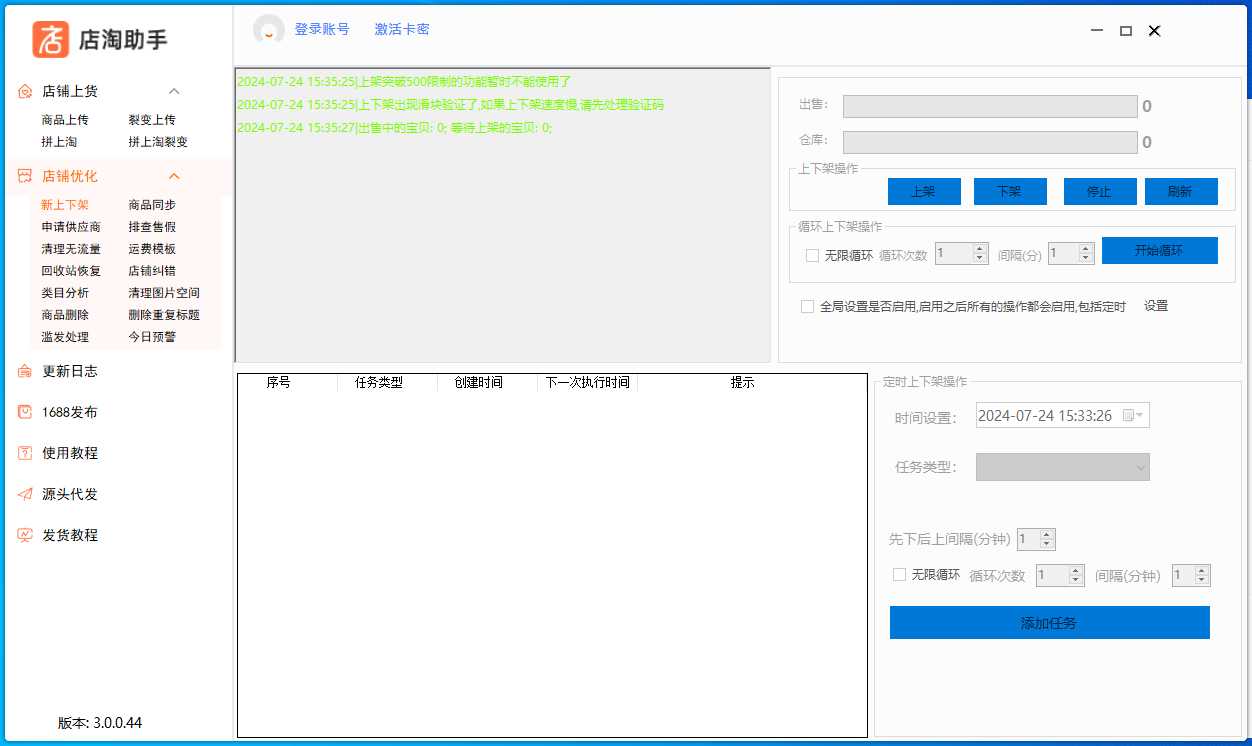Open 更新日志 via its sidebar icon

point(25,371)
